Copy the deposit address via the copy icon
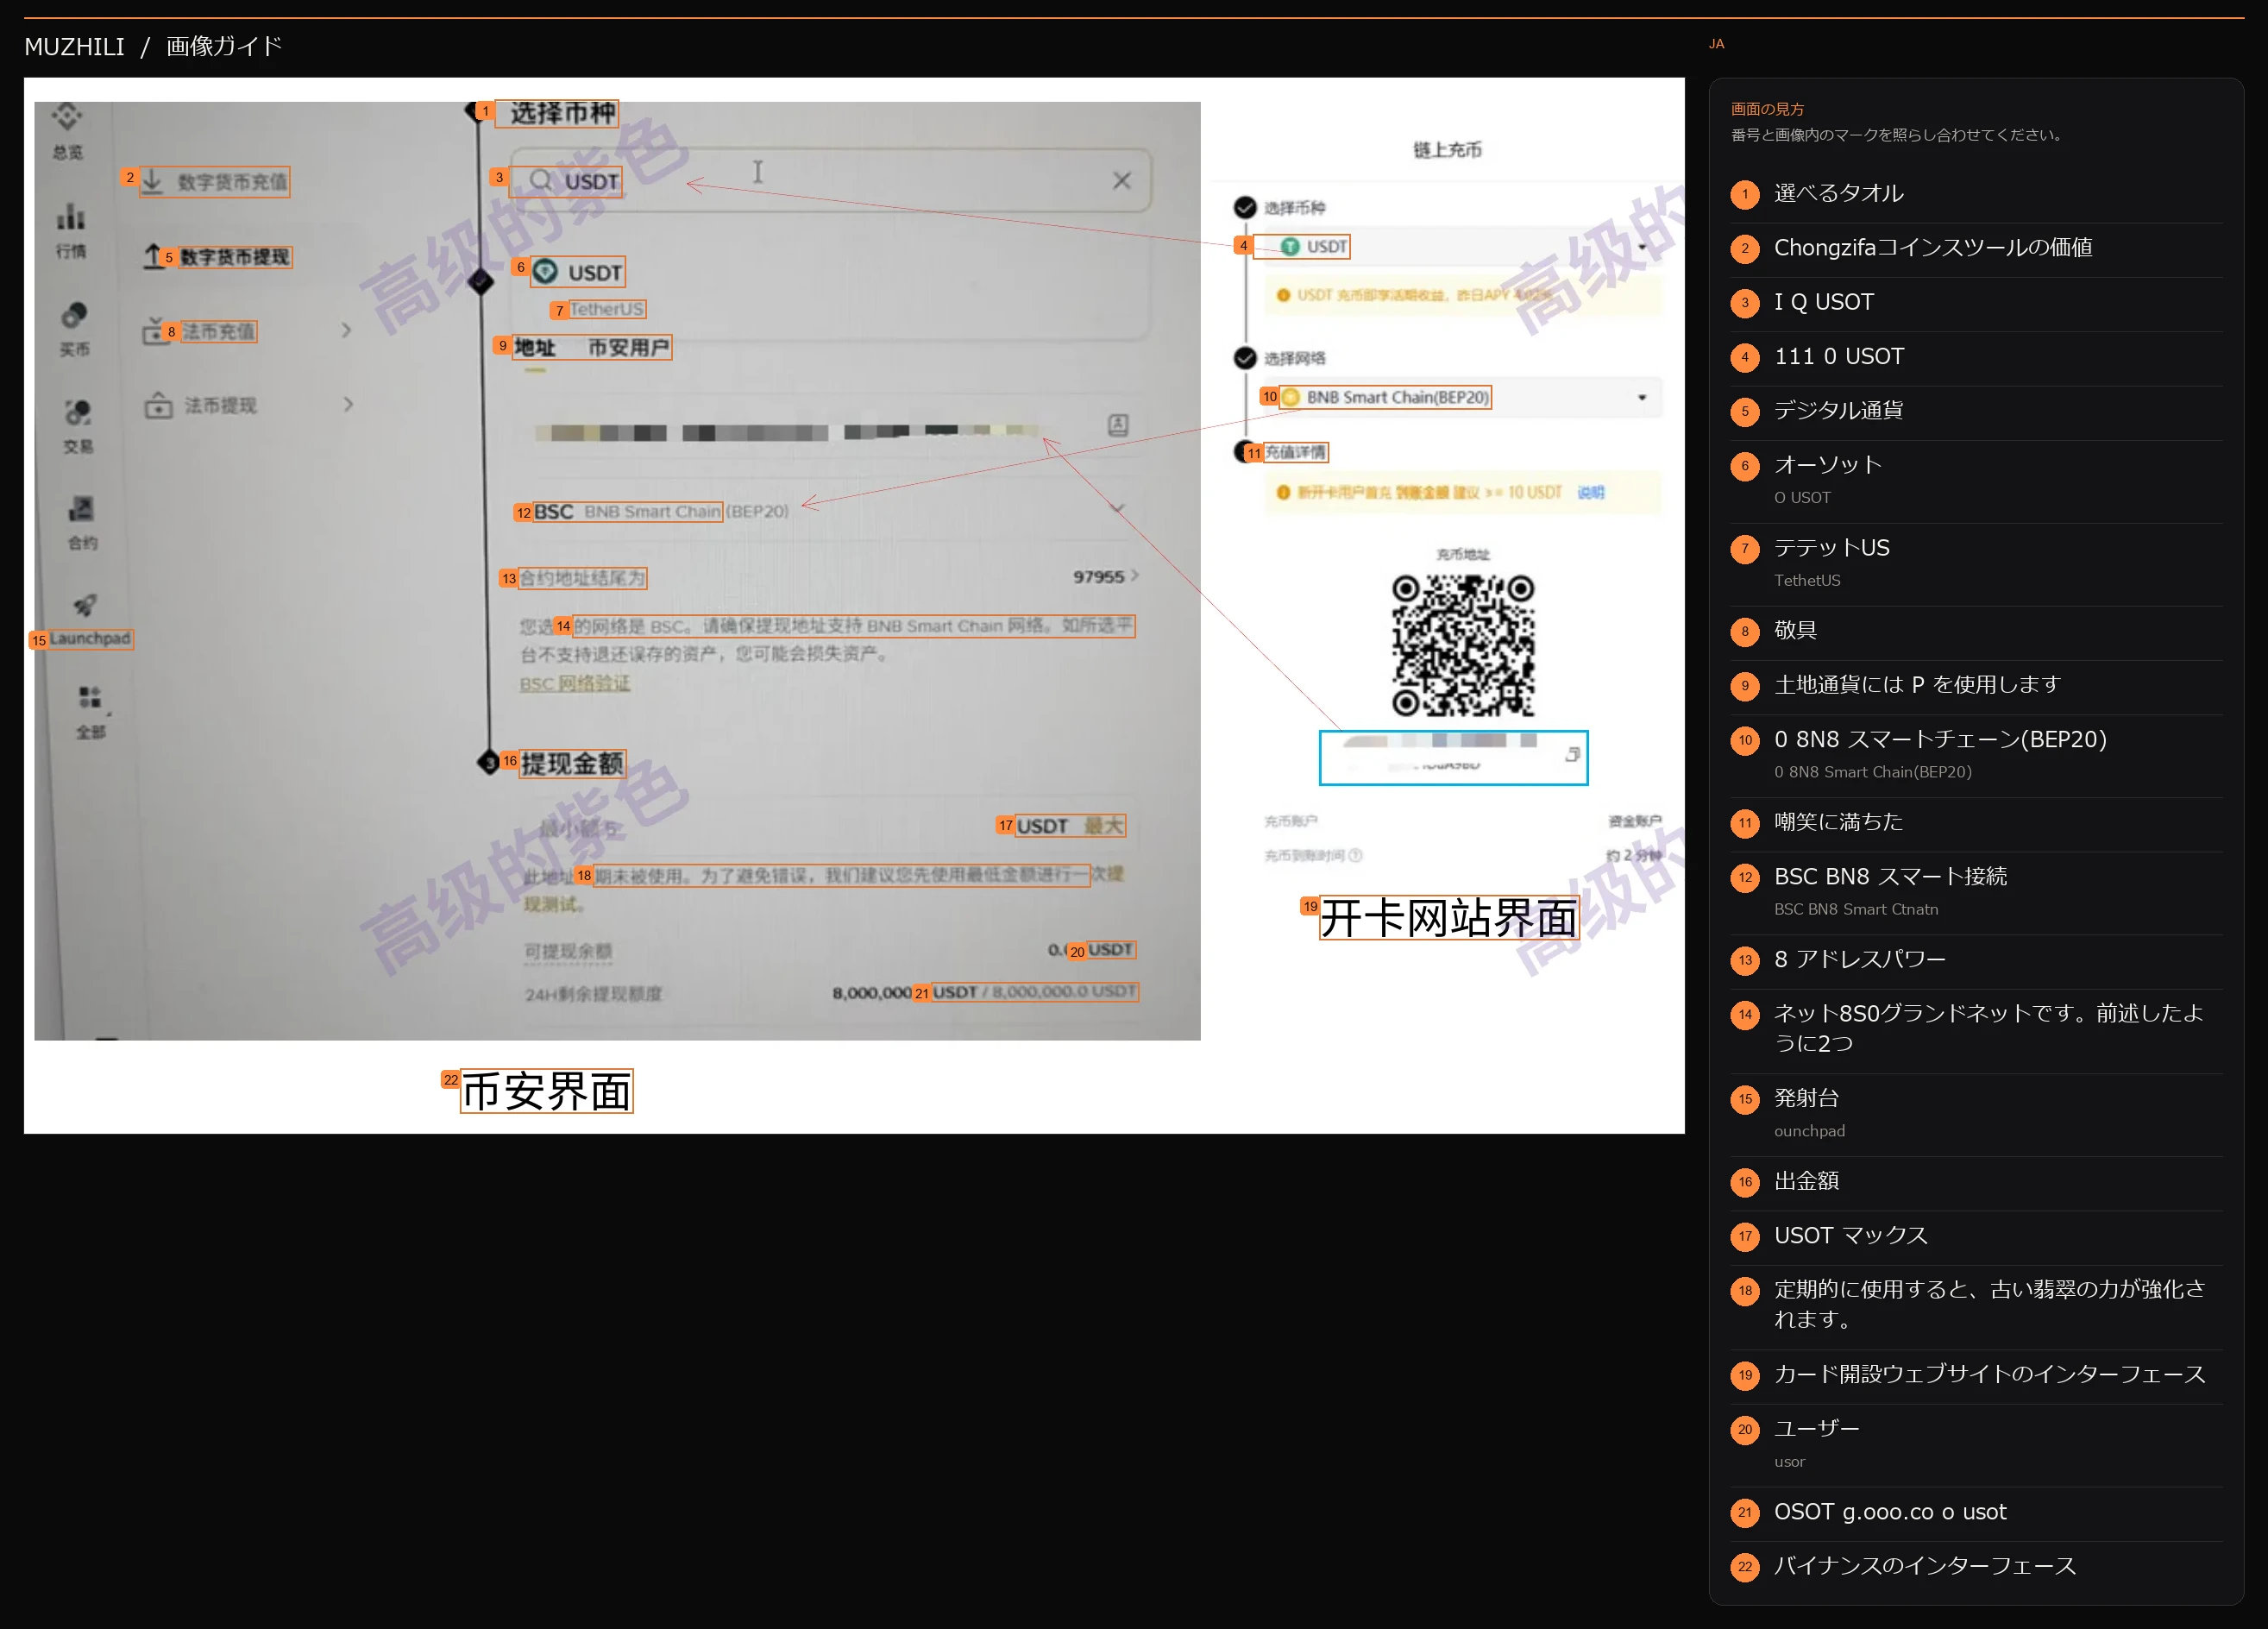Image resolution: width=2268 pixels, height=1629 pixels. [x=1572, y=754]
